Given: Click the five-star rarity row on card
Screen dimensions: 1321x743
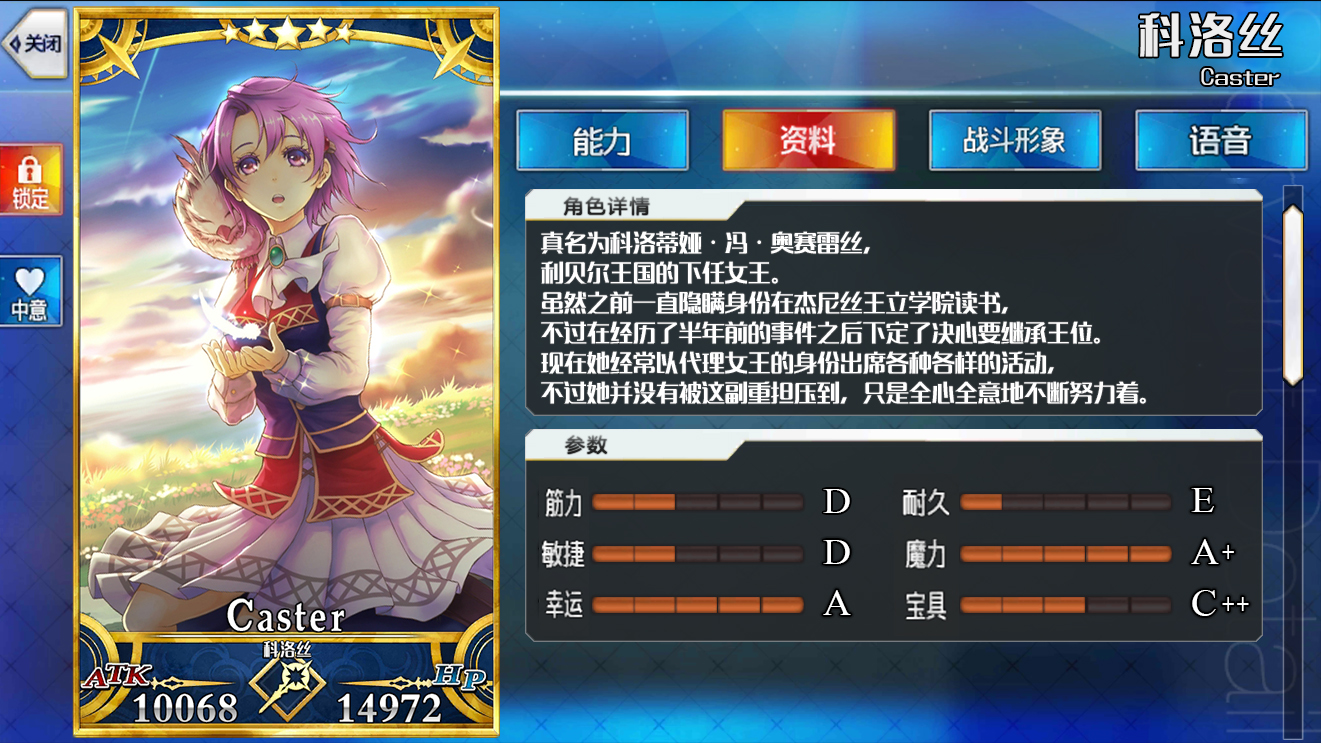Looking at the screenshot, I should [x=287, y=32].
